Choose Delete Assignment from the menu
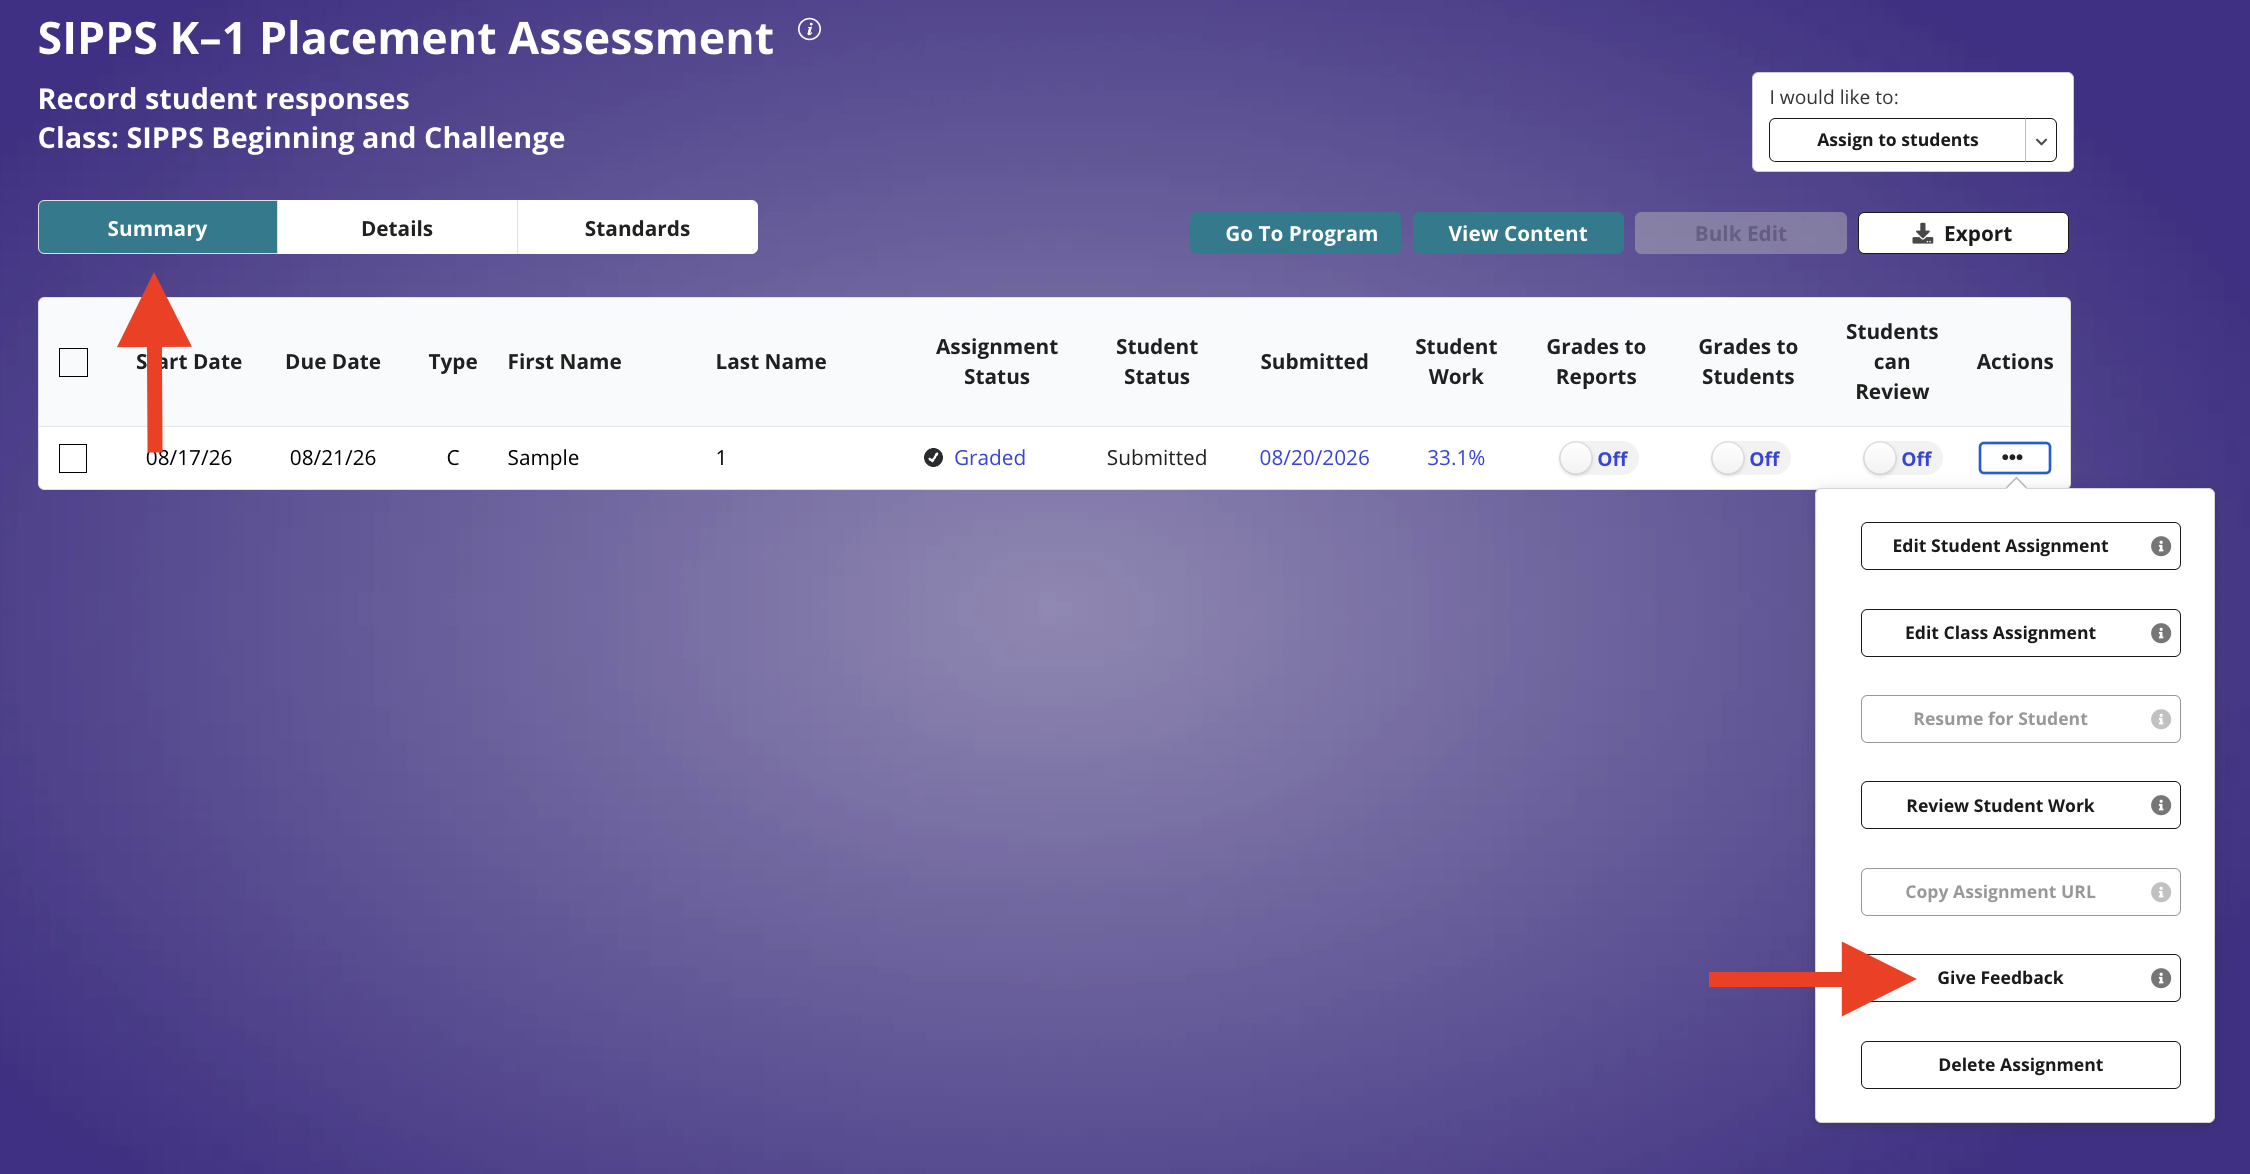Screen dimensions: 2250x1174 (2020, 1065)
